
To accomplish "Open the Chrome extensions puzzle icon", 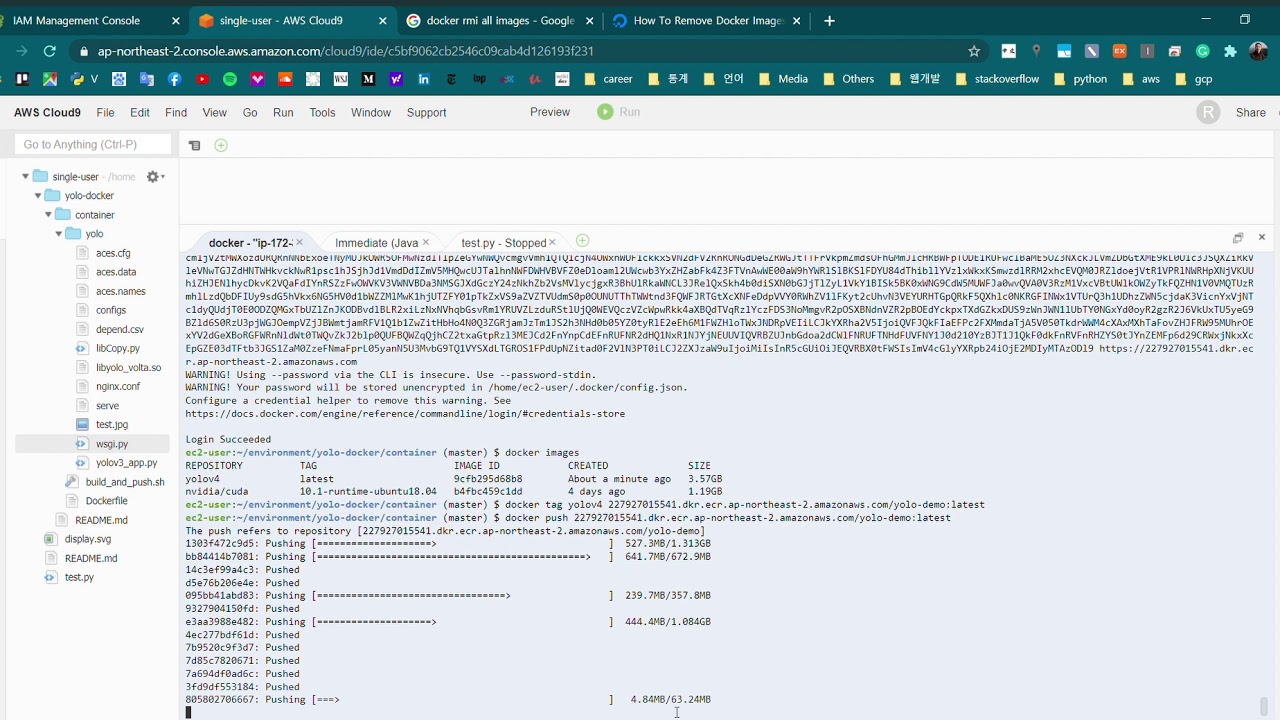I will click(x=1231, y=51).
